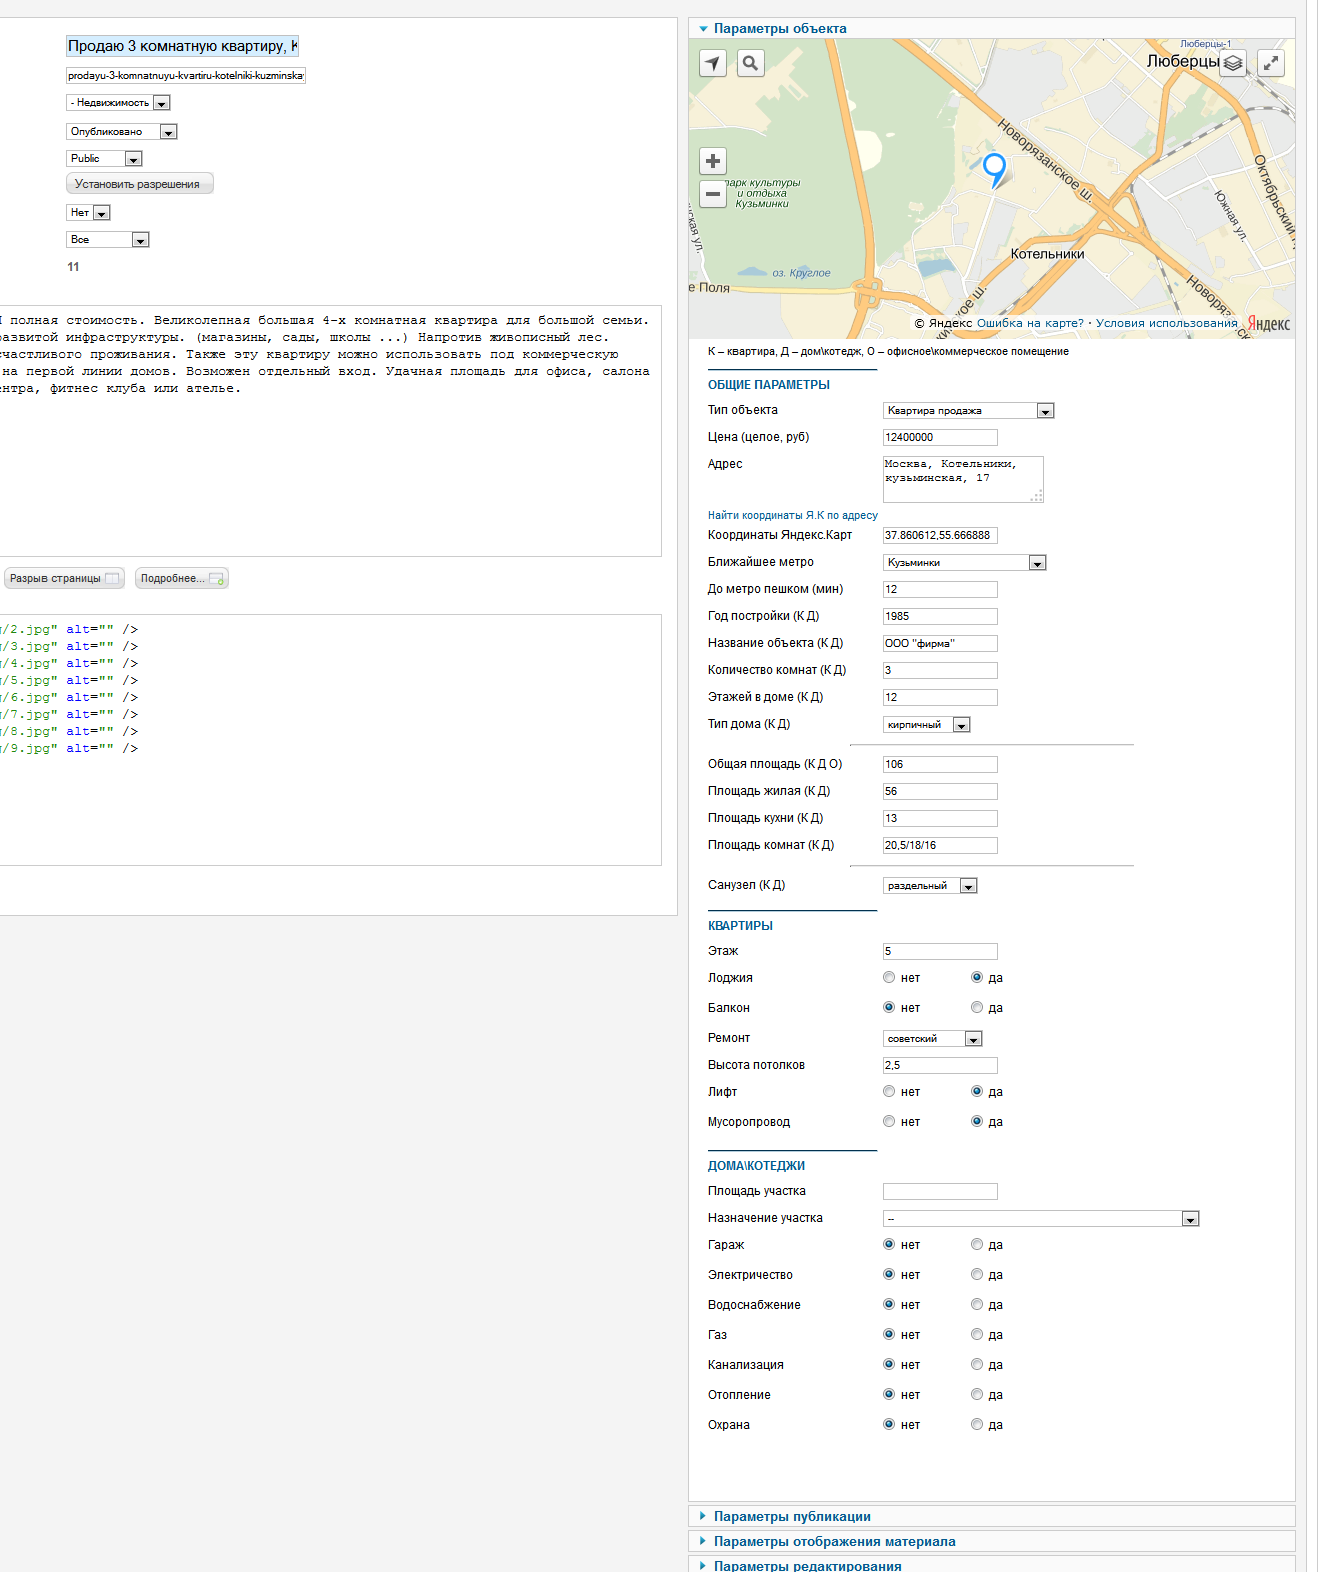
Task: Zoom out the map with minus button
Action: [713, 194]
